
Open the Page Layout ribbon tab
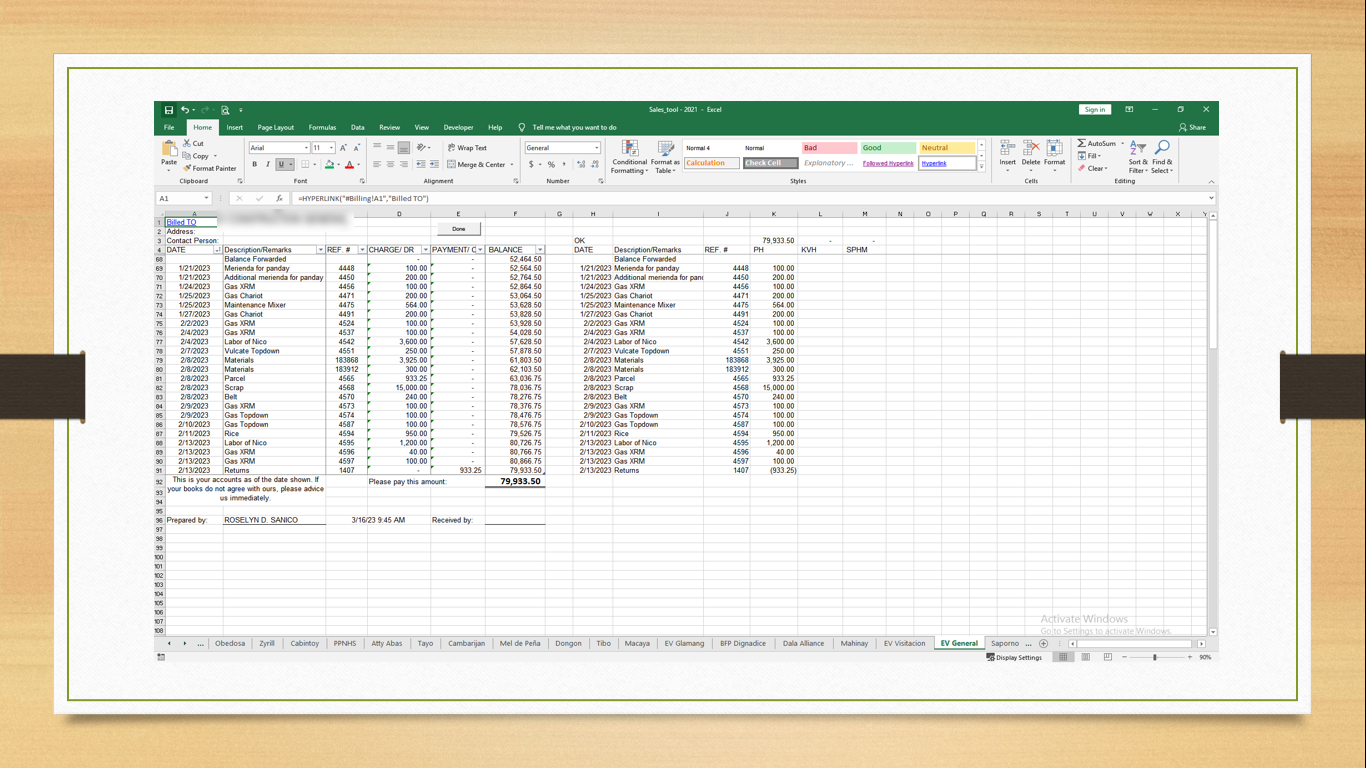coord(275,128)
